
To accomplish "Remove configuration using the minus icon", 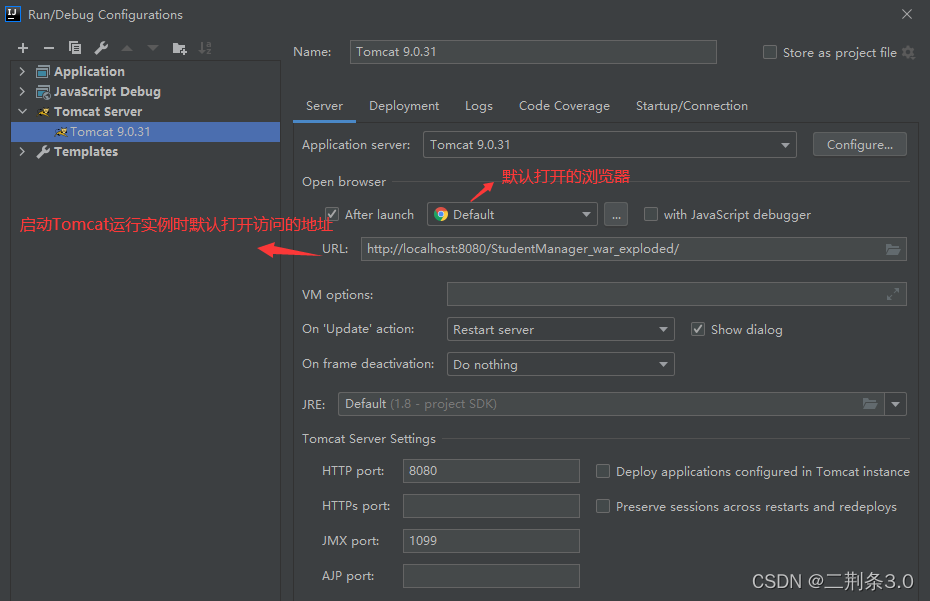I will tap(49, 48).
